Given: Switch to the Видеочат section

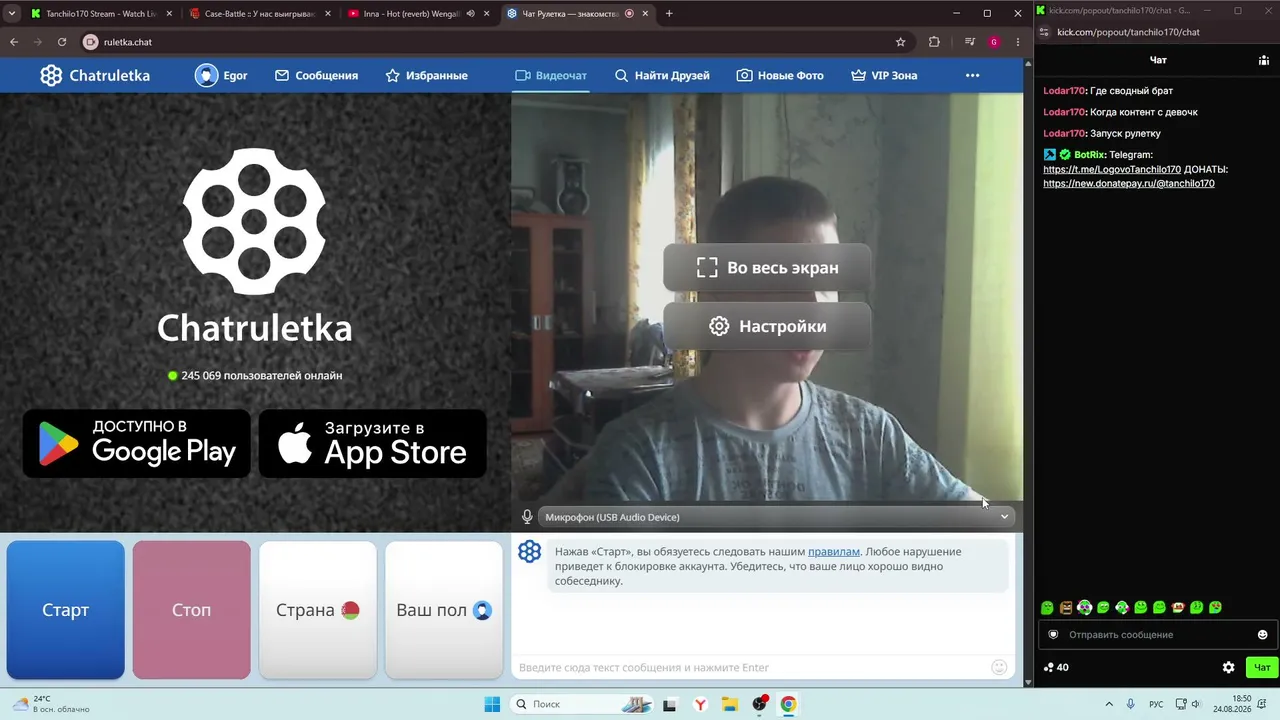Looking at the screenshot, I should click(550, 75).
